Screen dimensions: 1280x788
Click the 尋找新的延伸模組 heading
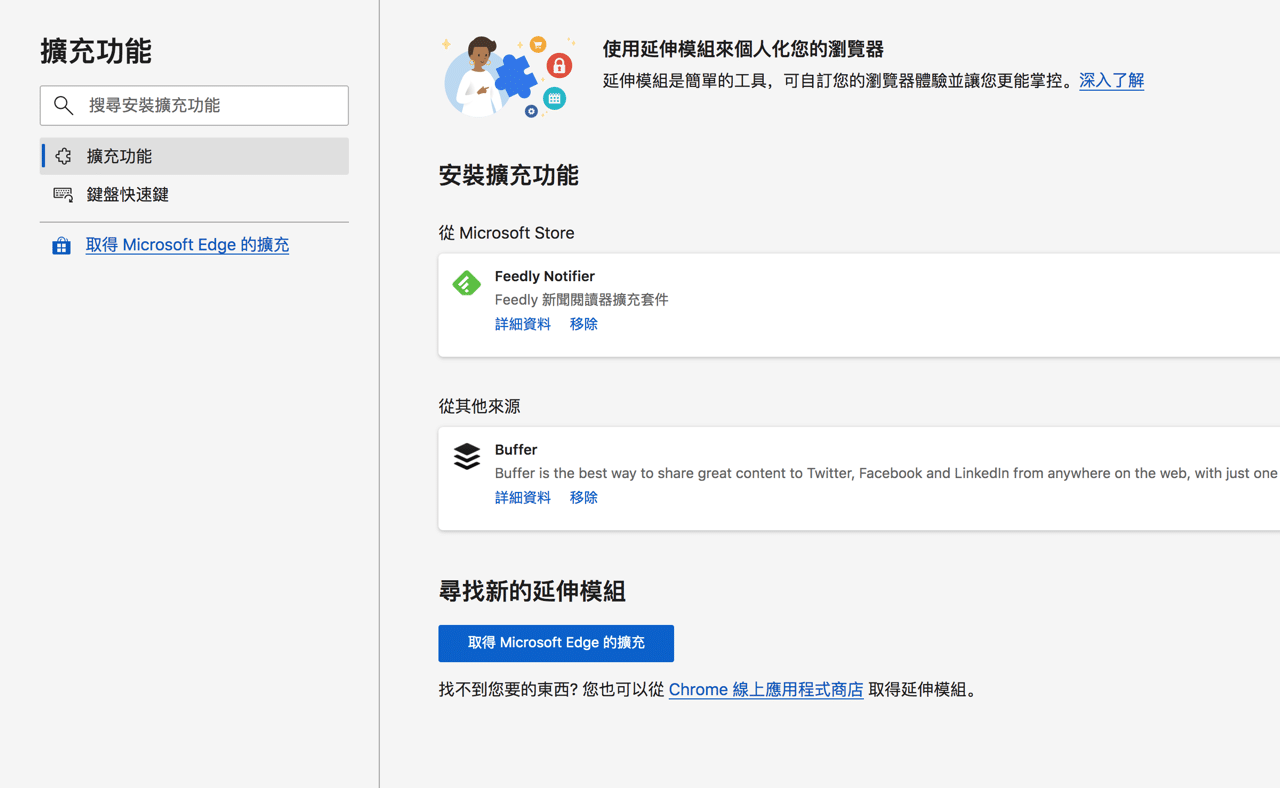pos(532,591)
